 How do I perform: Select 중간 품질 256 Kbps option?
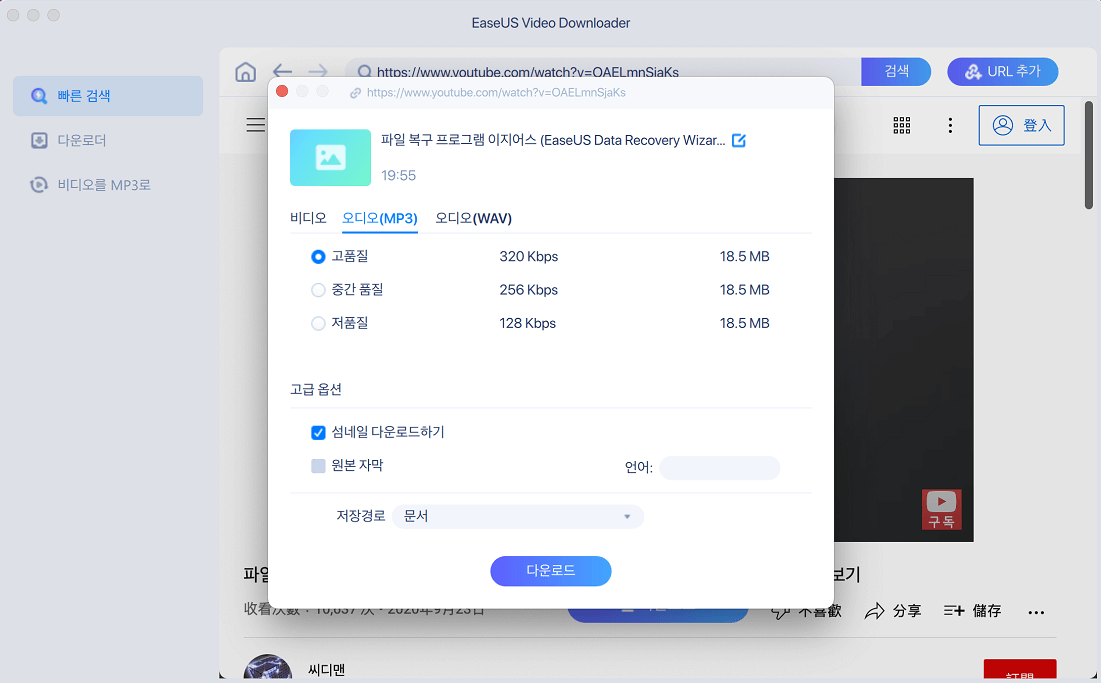click(318, 290)
